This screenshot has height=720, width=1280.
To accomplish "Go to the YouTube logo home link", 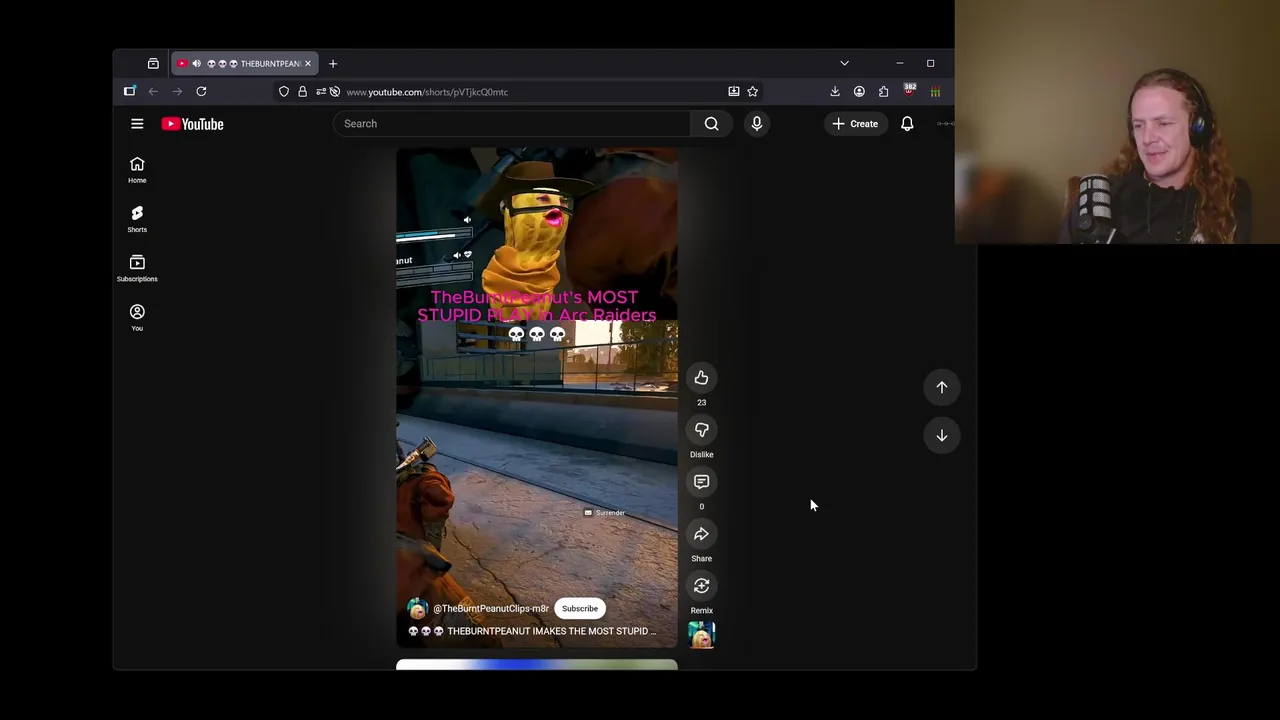I will (x=192, y=124).
